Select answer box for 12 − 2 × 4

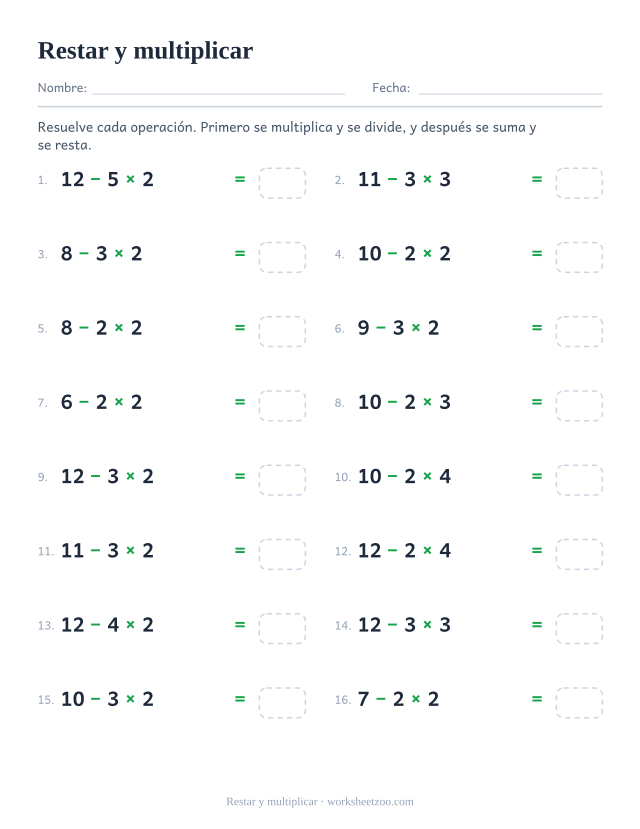(x=579, y=554)
